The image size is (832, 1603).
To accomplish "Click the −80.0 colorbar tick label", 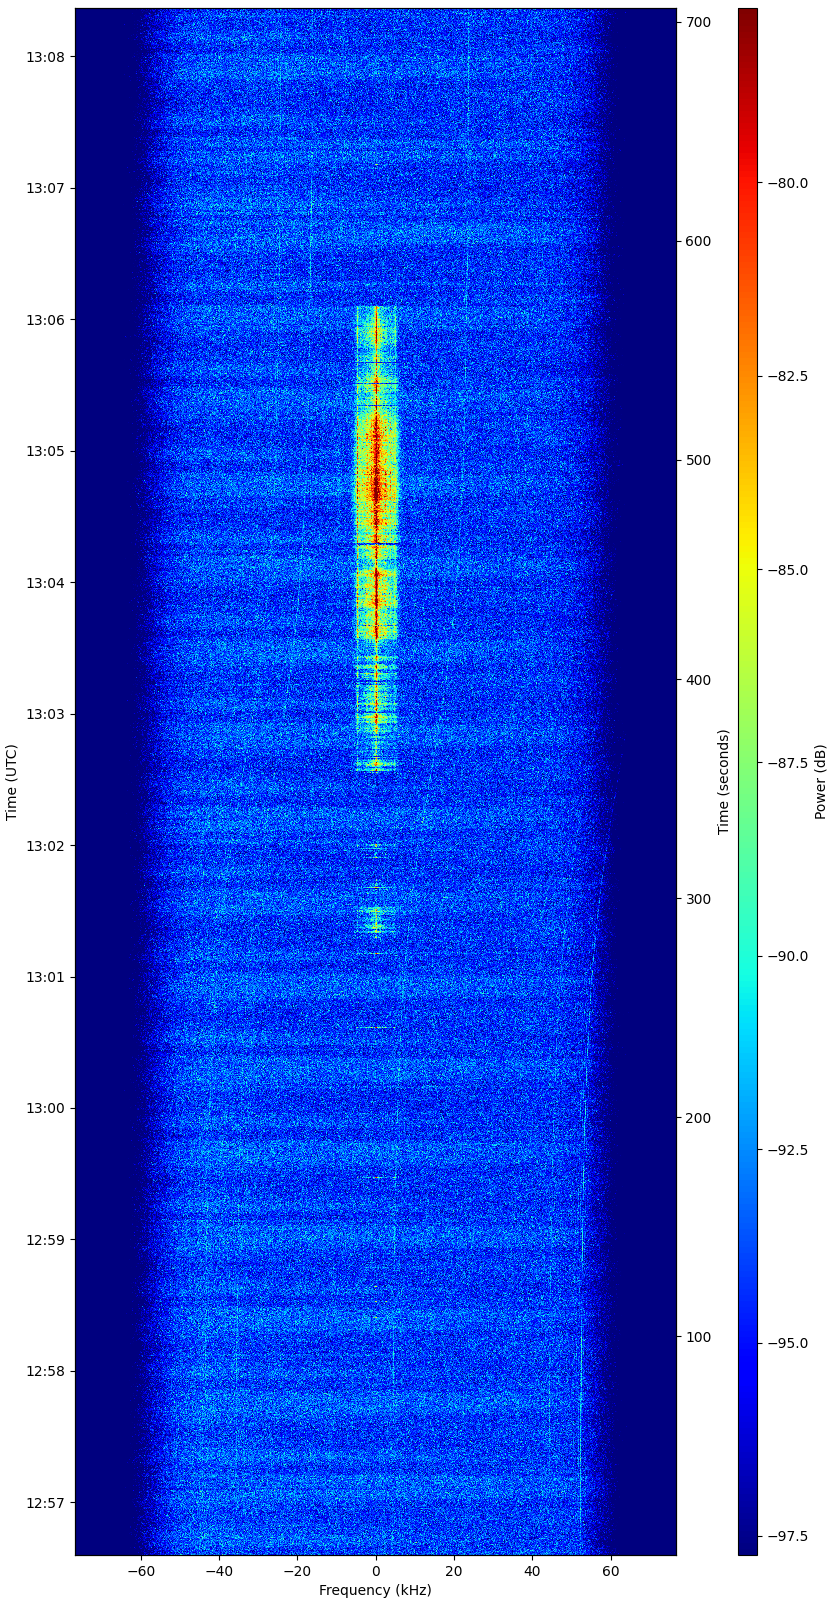I will coord(787,183).
